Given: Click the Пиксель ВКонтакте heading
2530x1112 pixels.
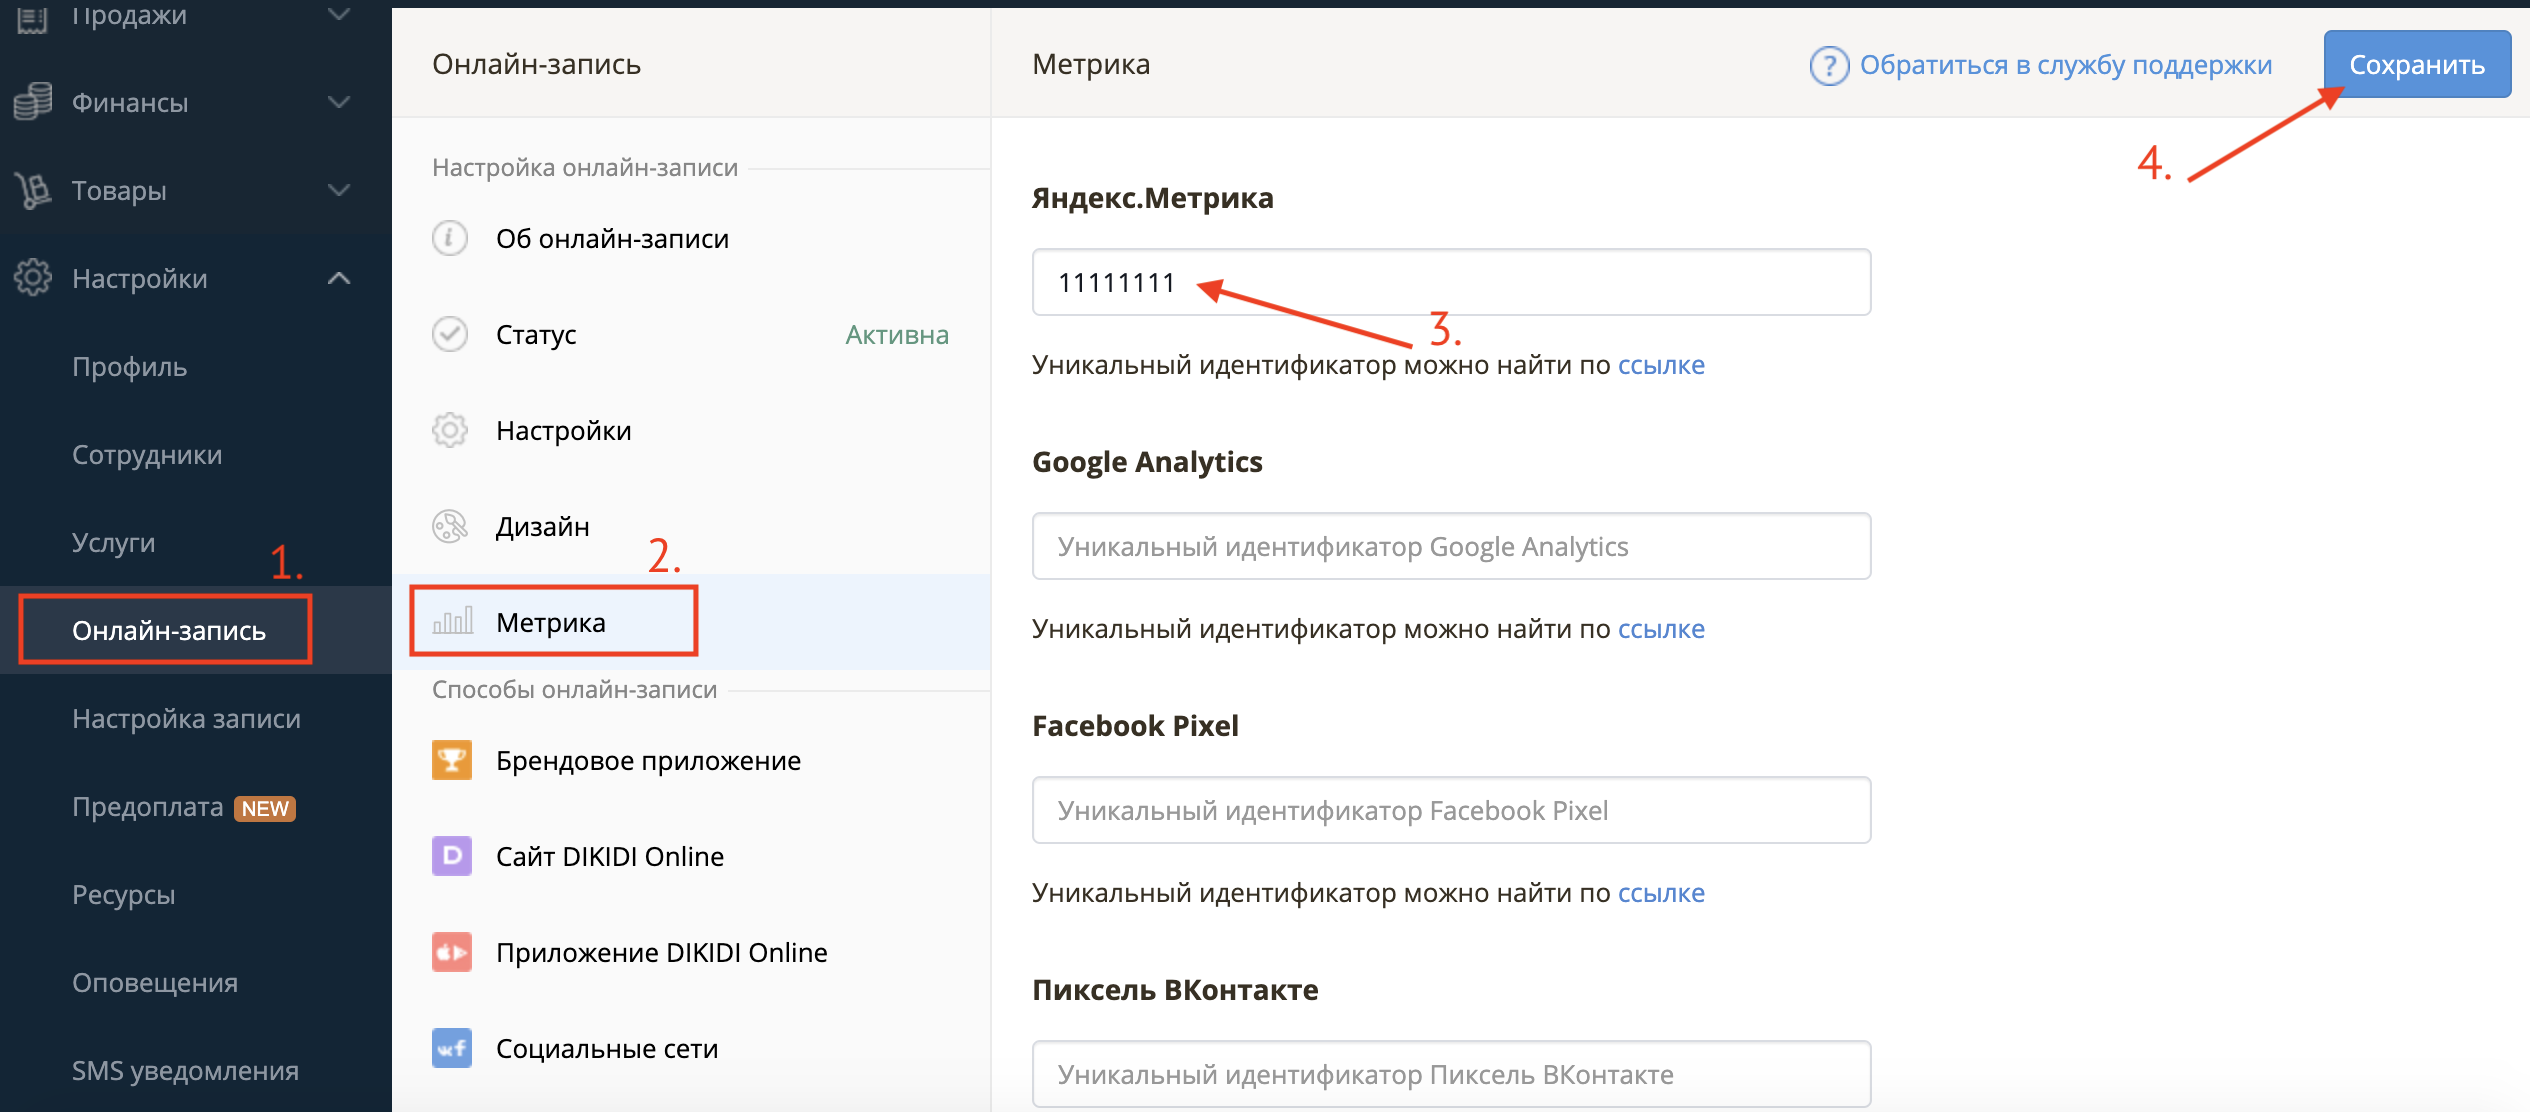Looking at the screenshot, I should point(1175,990).
